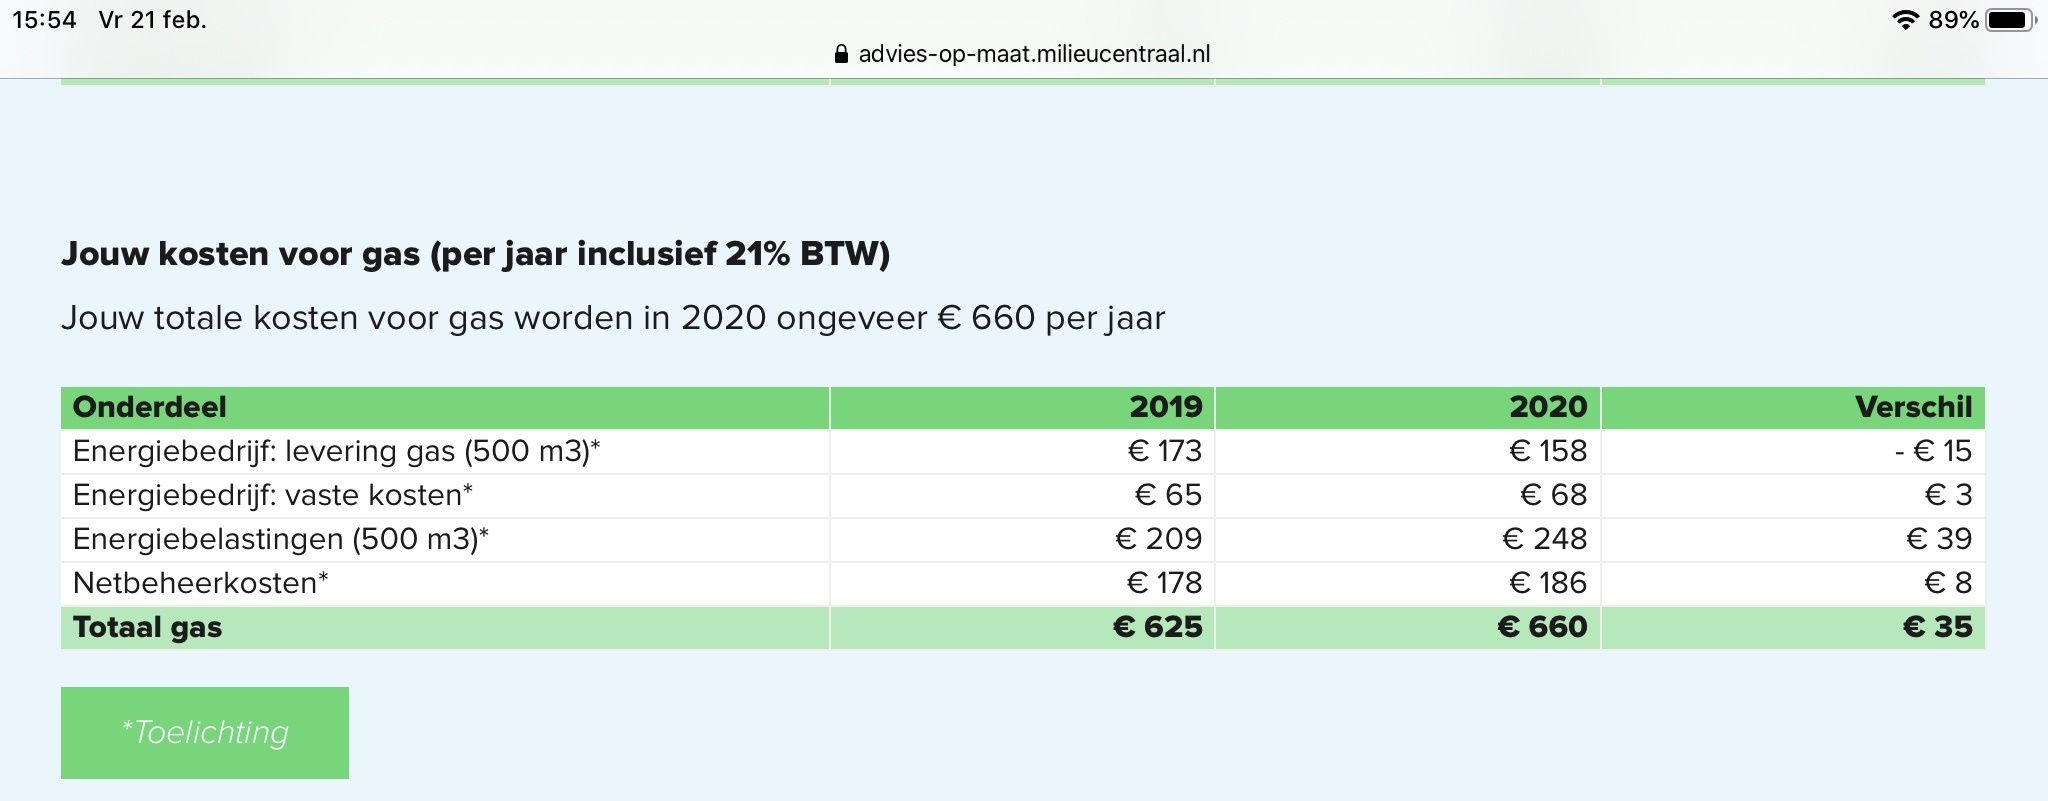Select the Energiebedrijf: vaste kosten row label

272,495
